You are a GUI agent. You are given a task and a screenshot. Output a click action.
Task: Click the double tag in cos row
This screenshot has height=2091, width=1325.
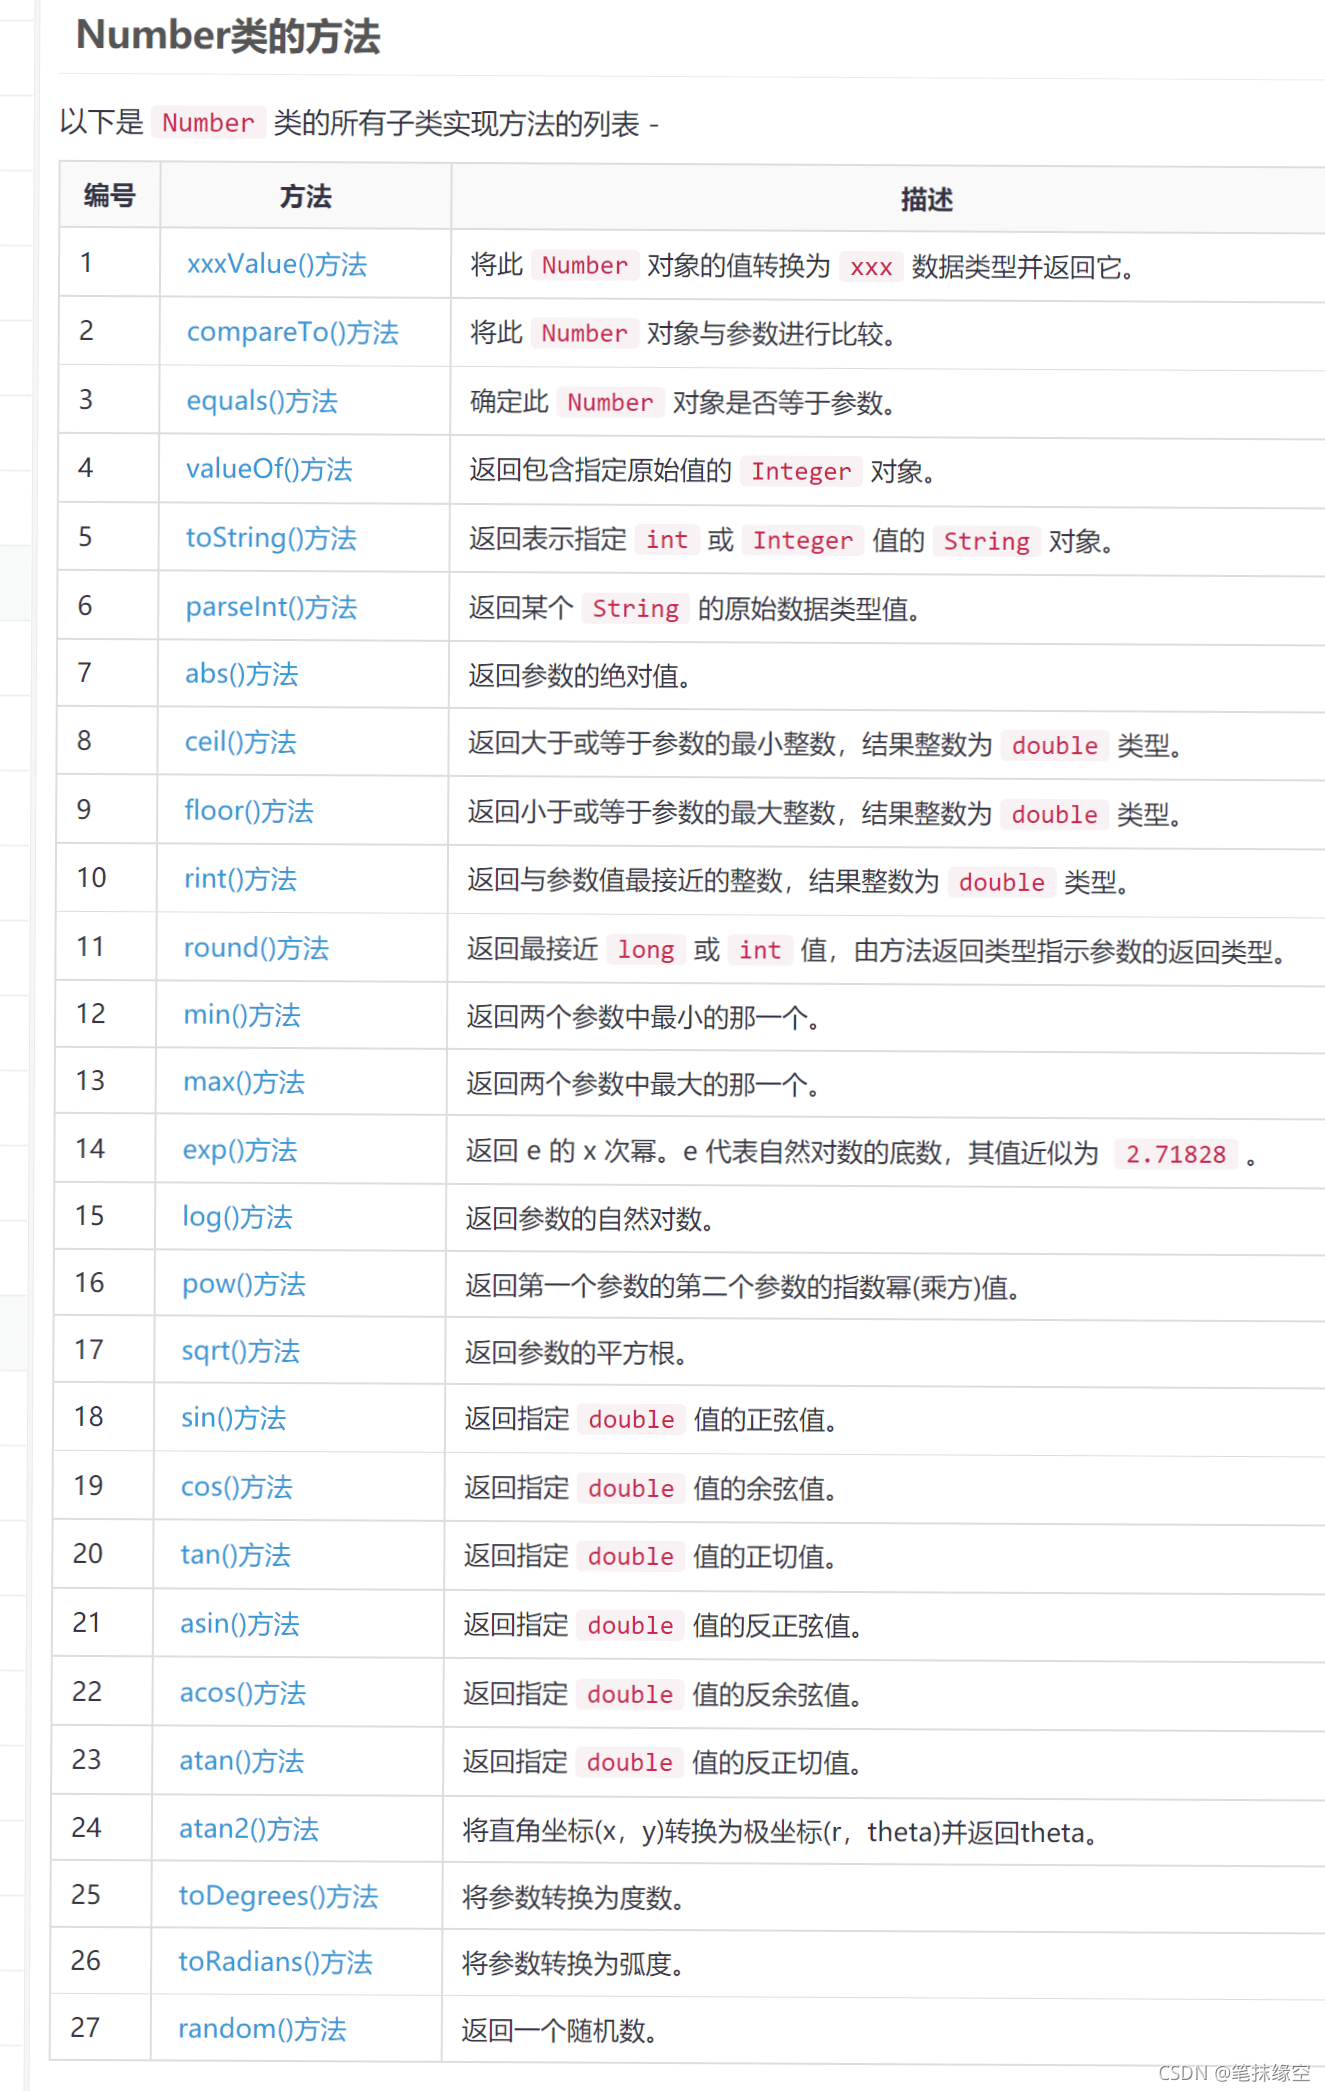pos(631,1488)
